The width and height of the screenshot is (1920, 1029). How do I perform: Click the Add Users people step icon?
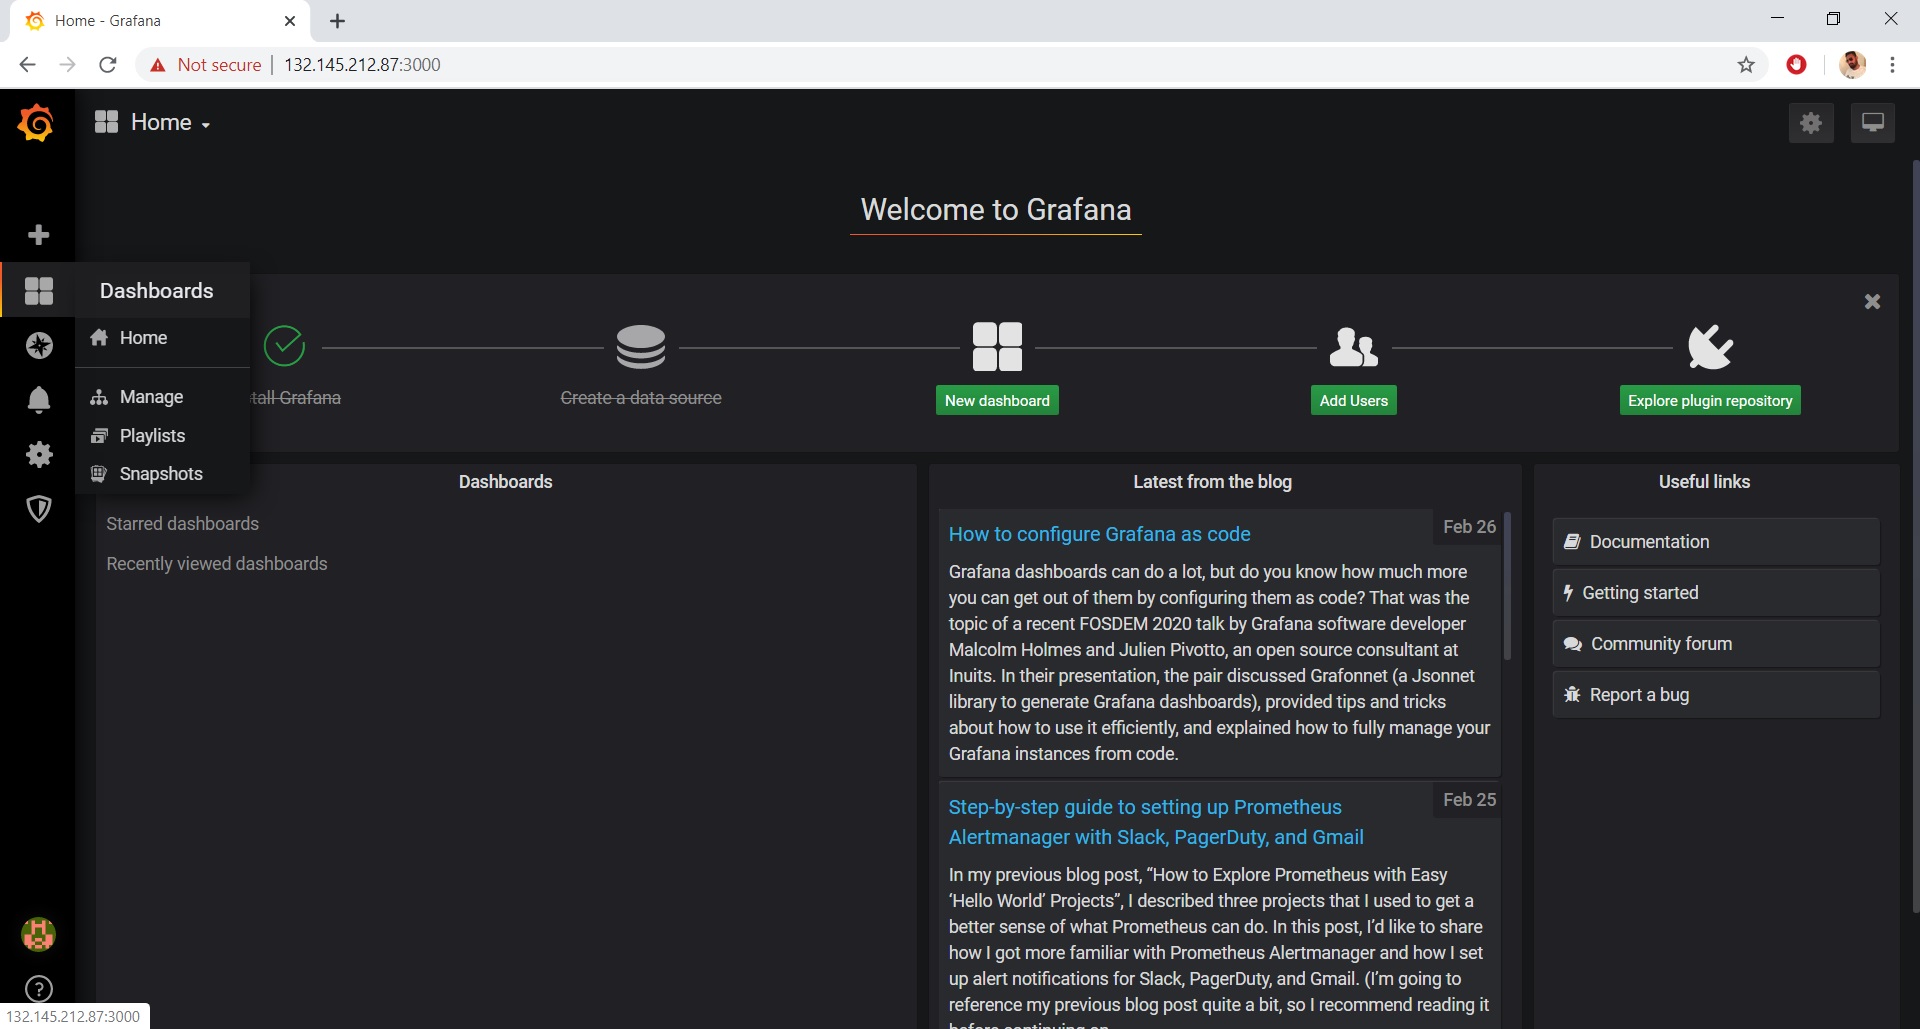tap(1354, 347)
